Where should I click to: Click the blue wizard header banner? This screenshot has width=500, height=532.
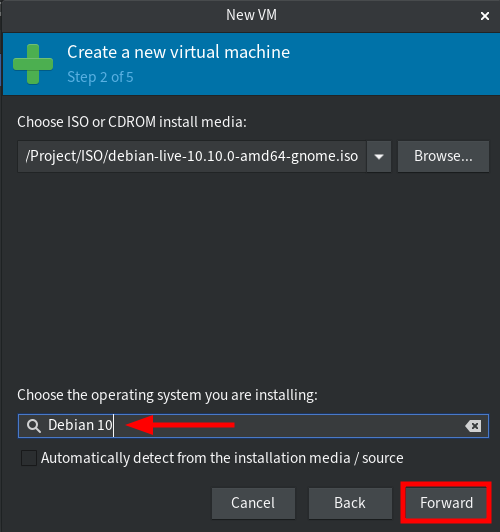[251, 64]
